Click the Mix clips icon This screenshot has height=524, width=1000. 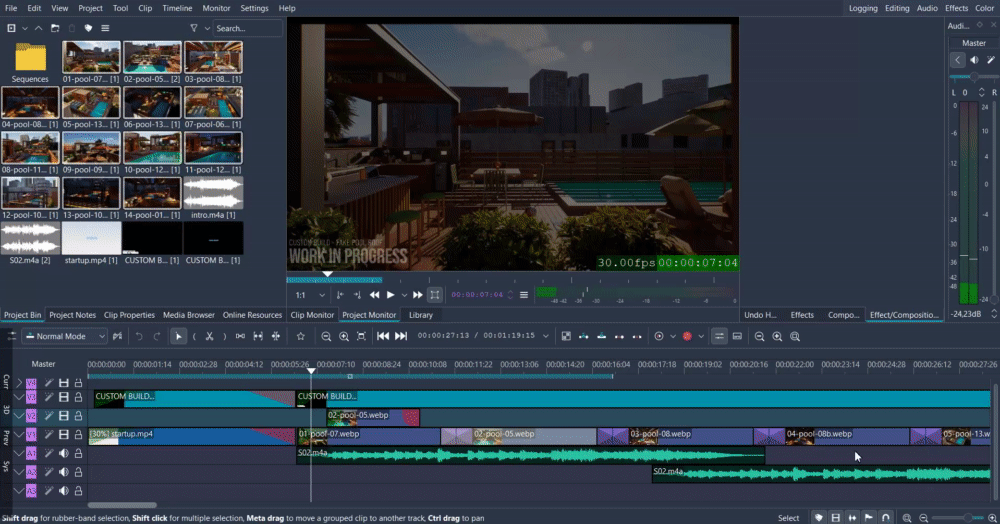566,336
